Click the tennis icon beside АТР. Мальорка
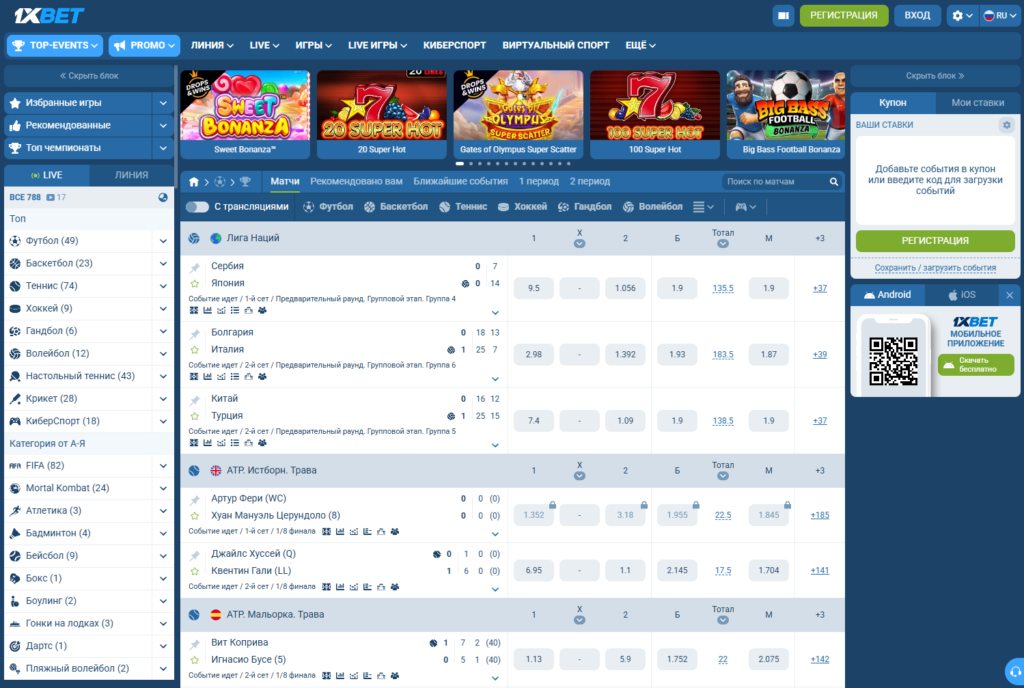The image size is (1024, 688). [194, 615]
